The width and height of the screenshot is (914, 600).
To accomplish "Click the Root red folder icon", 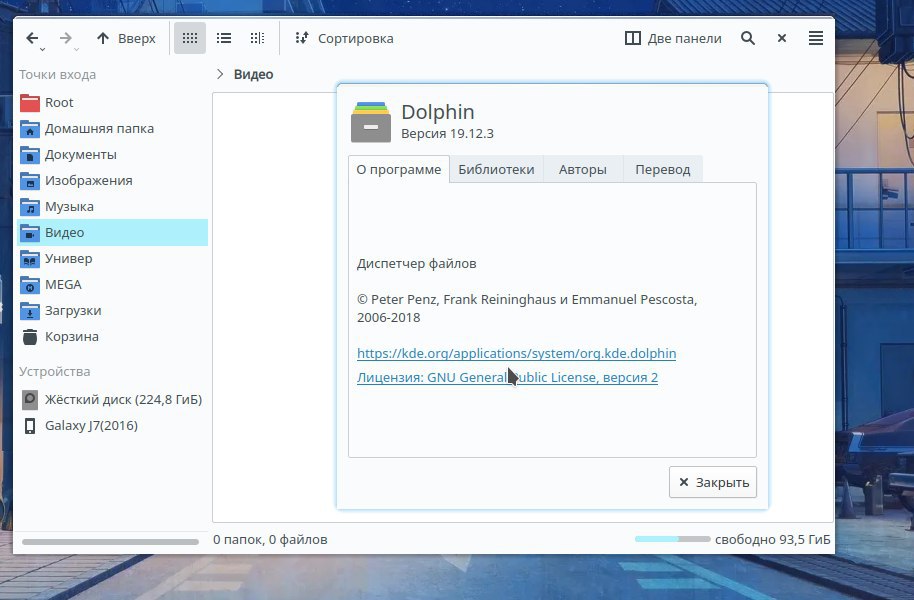I will click(x=30, y=103).
